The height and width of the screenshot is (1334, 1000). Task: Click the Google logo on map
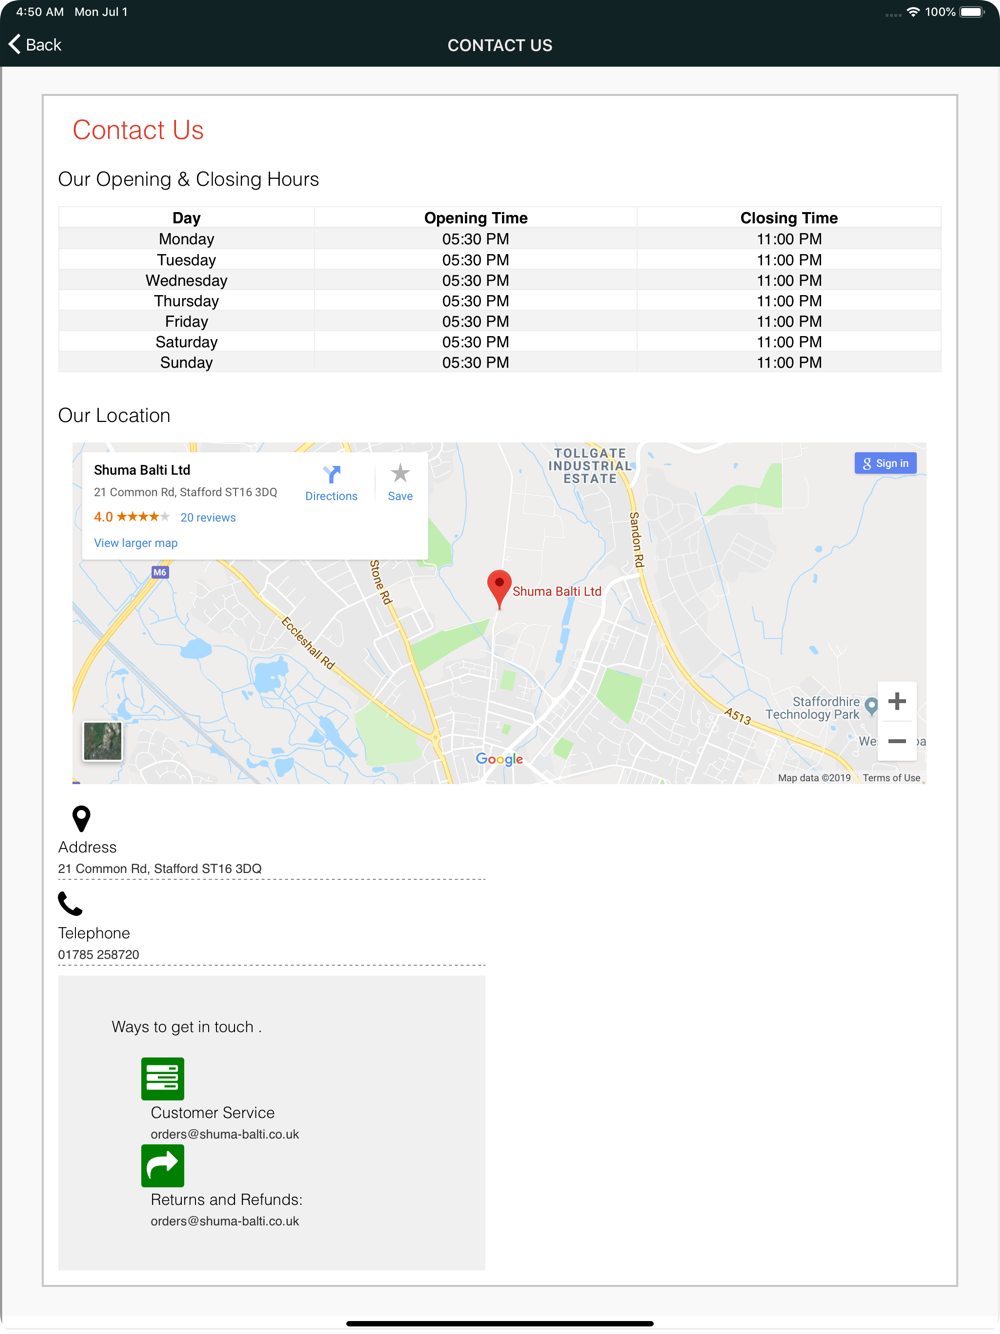[x=499, y=759]
